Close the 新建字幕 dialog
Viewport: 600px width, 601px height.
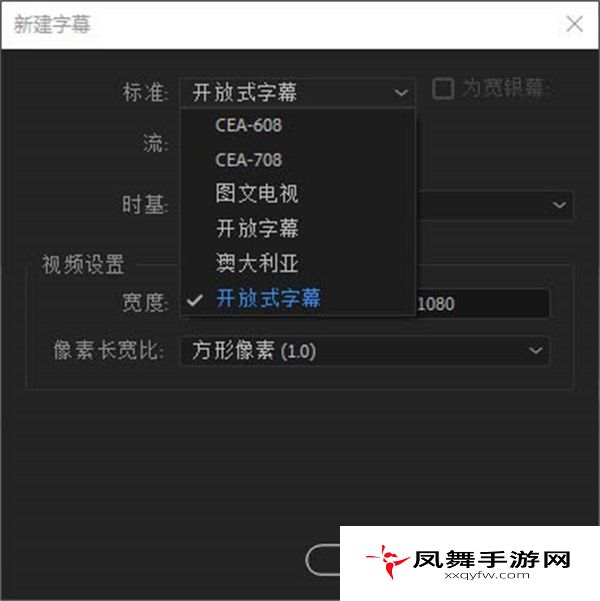(574, 24)
